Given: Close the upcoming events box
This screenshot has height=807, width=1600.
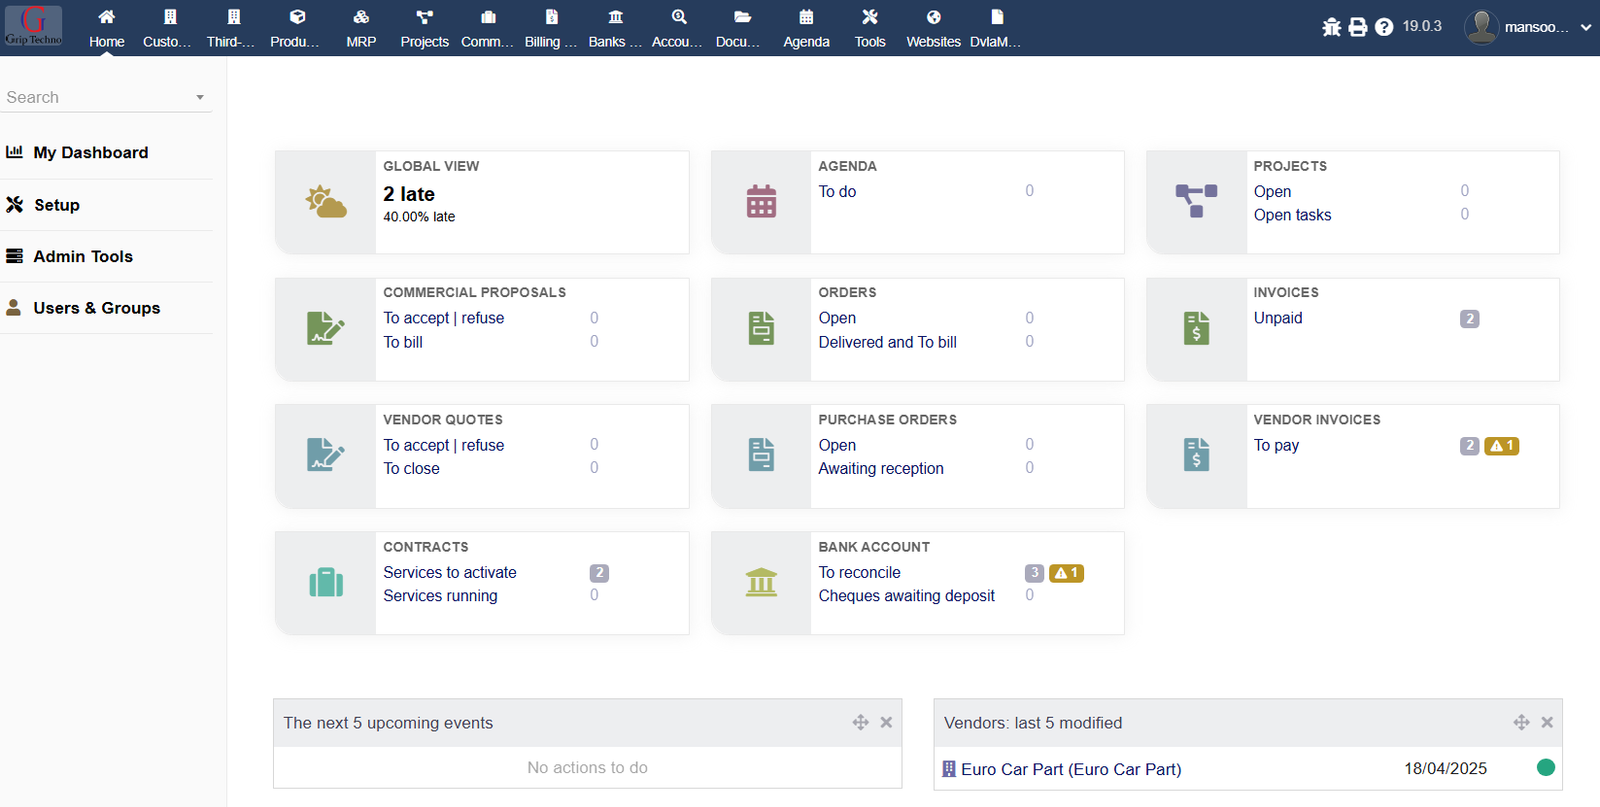Looking at the screenshot, I should pos(886,722).
